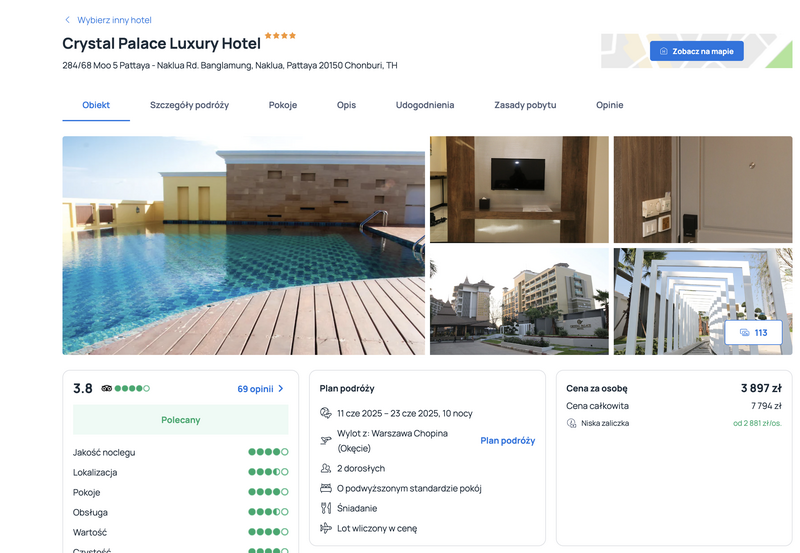Expand reviews via chevron next to 69 opinii
The image size is (800, 553).
pyautogui.click(x=281, y=389)
